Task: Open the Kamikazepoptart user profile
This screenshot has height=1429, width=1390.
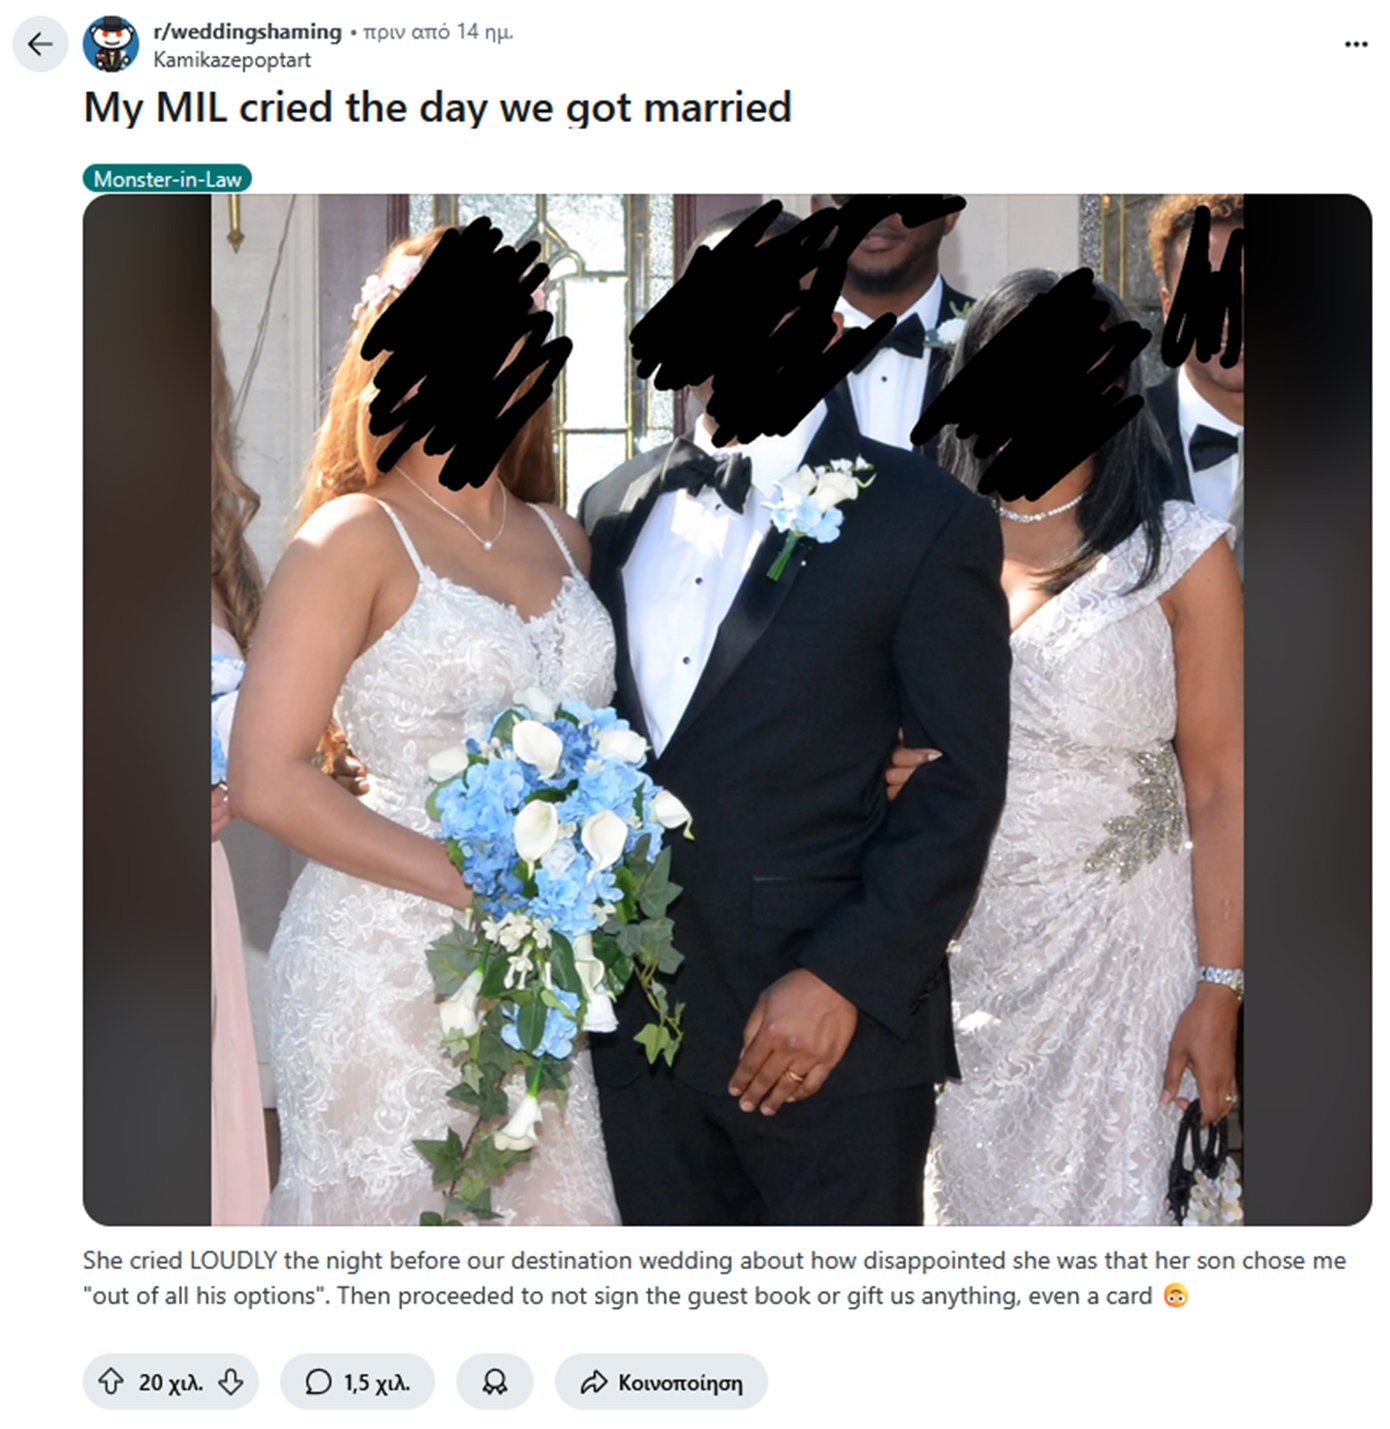Action: [x=232, y=60]
